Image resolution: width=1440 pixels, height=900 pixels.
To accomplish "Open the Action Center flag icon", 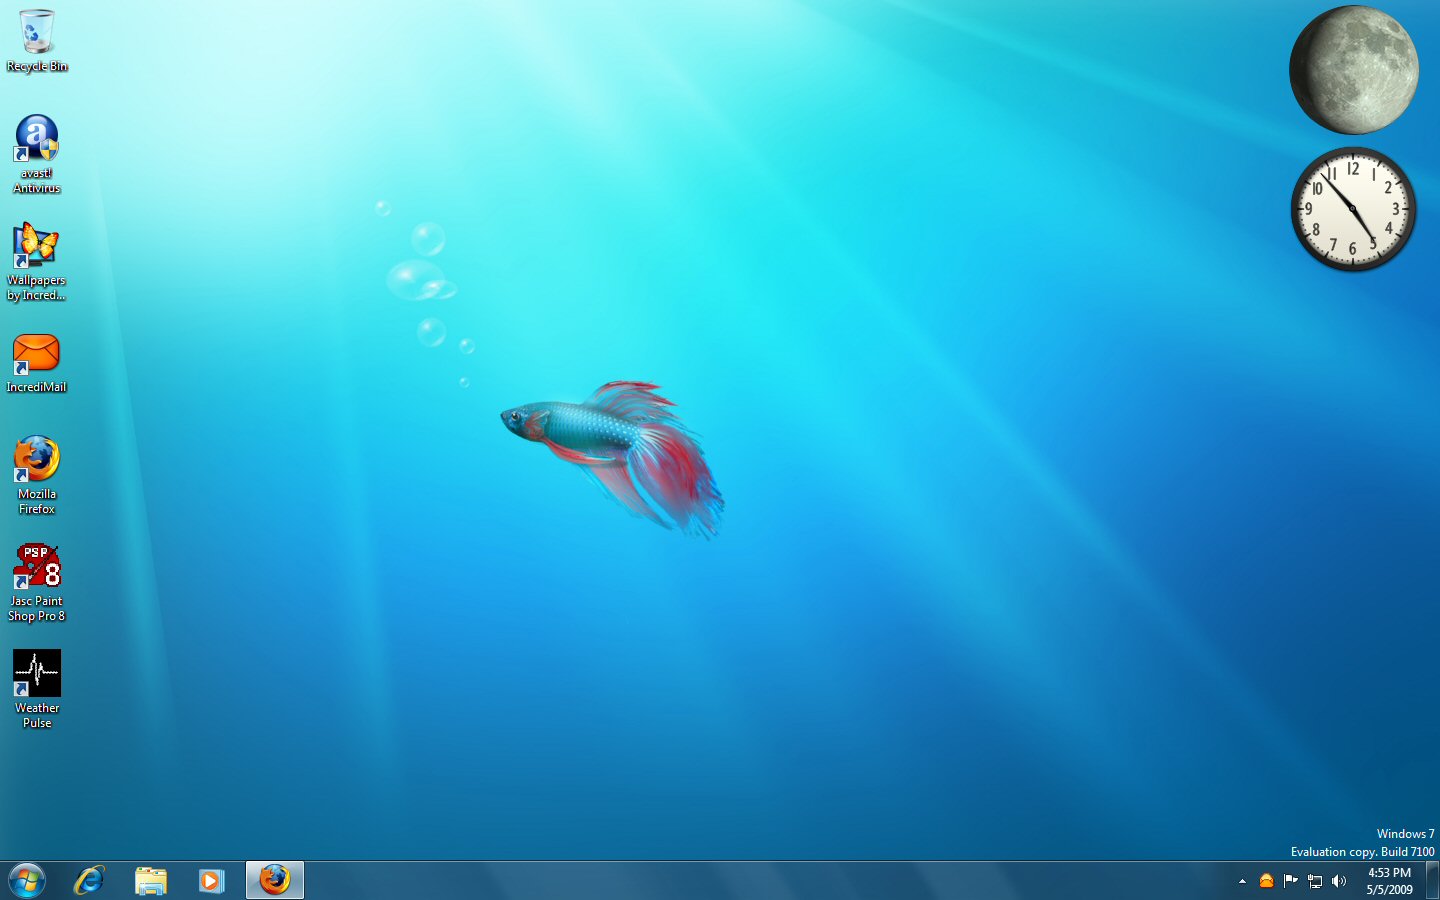I will 1290,881.
